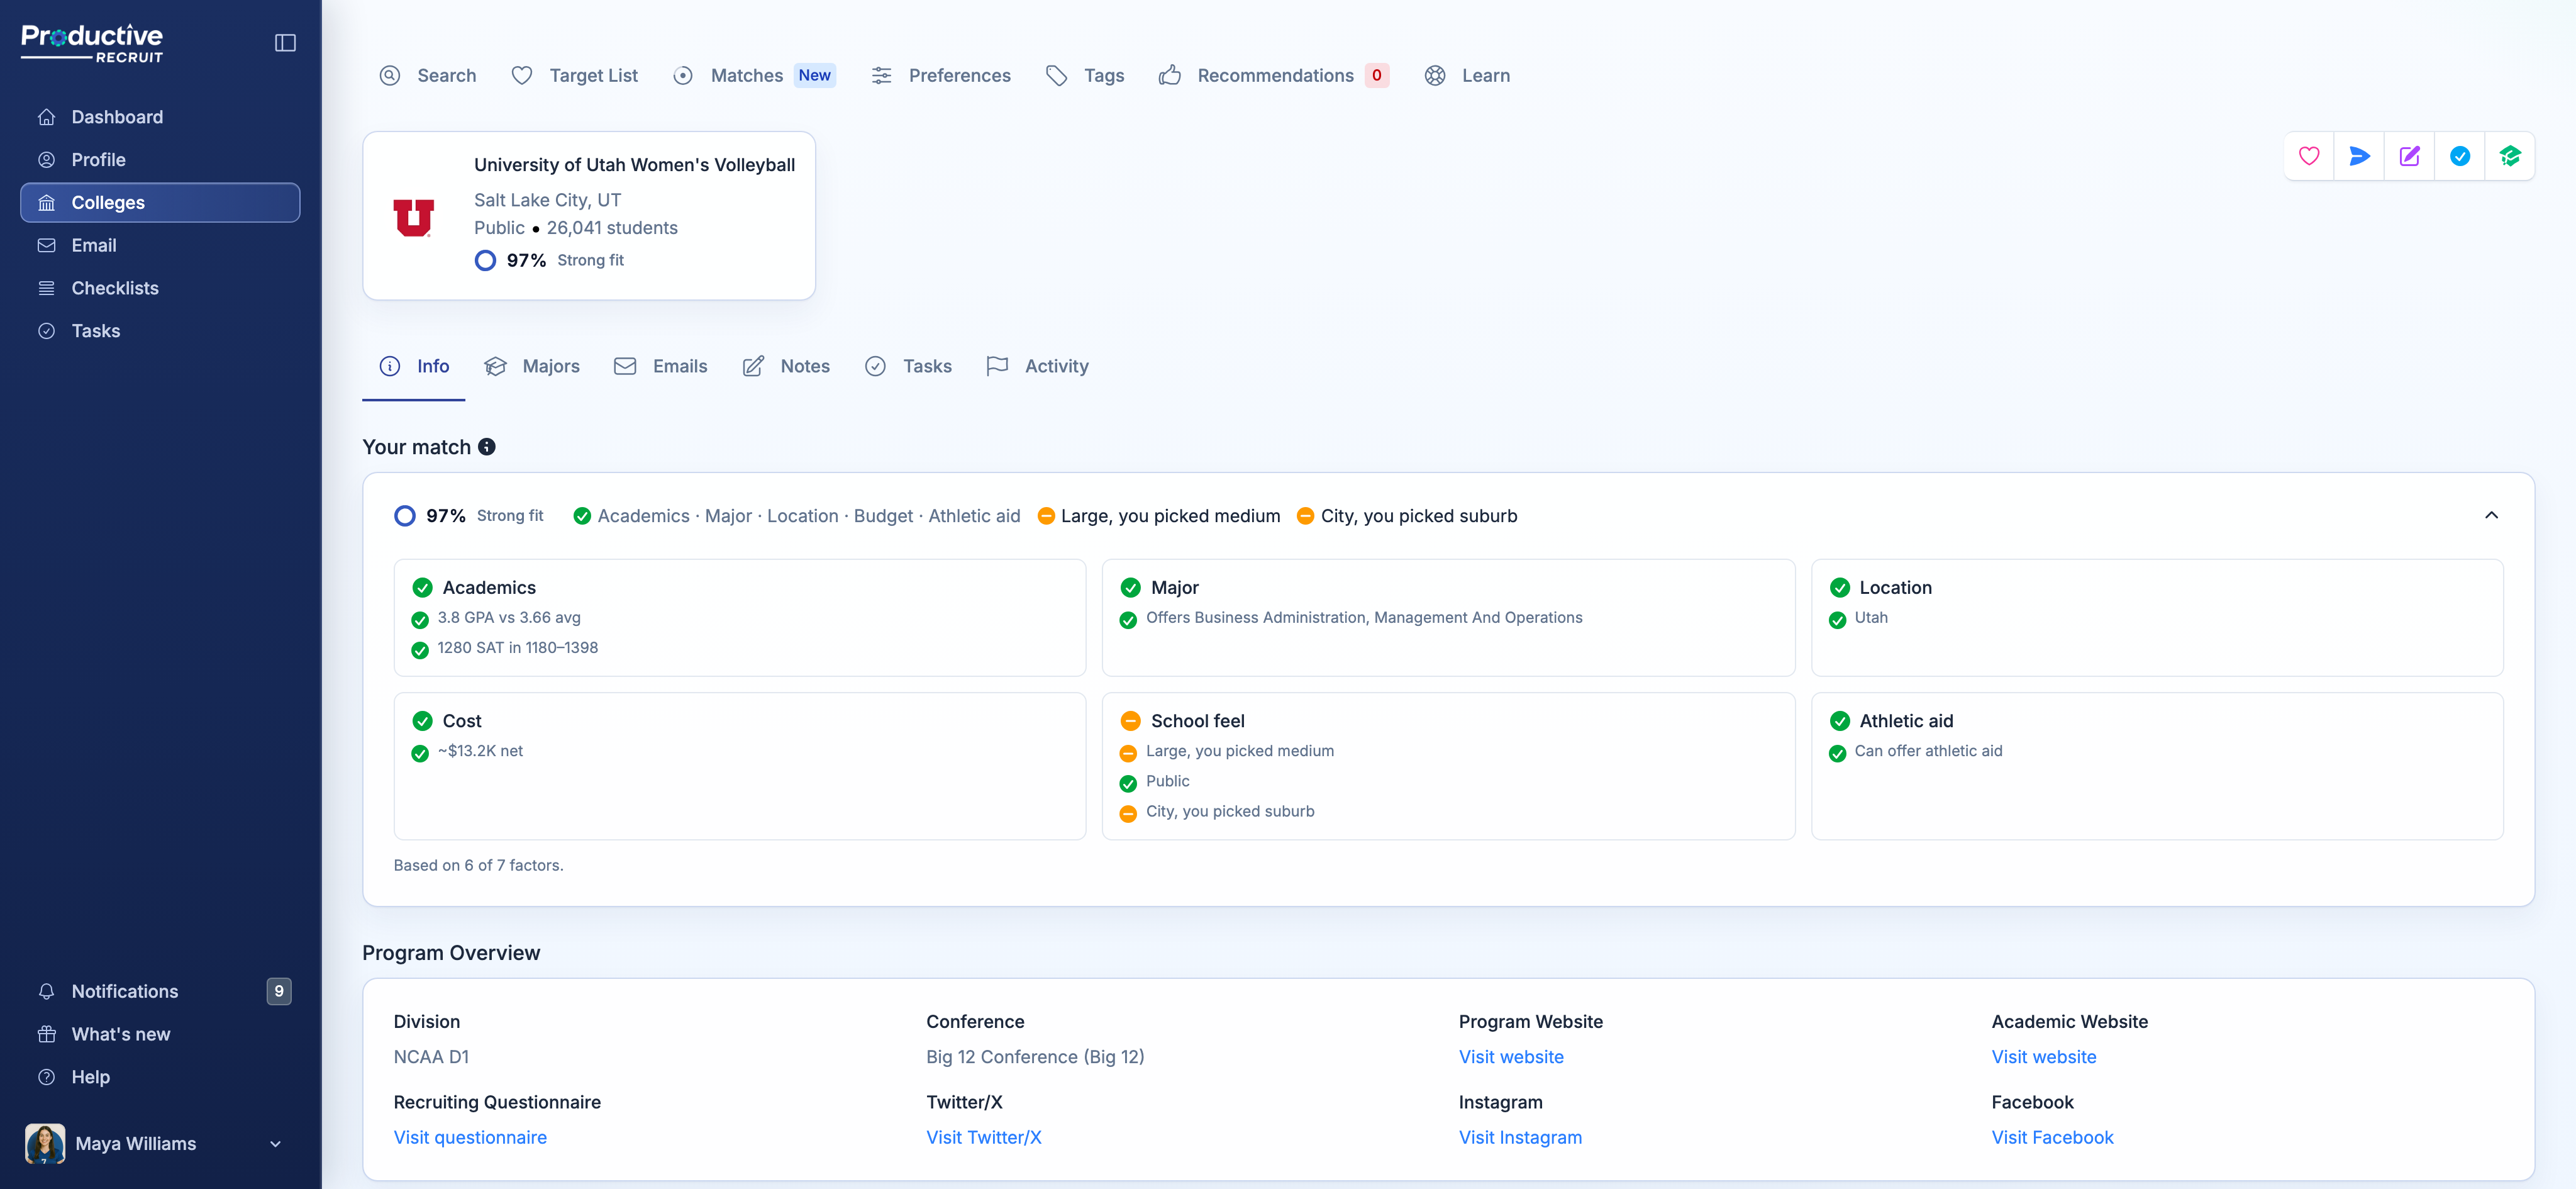The width and height of the screenshot is (2576, 1189).
Task: Click the green graduation cap icon
Action: (2510, 156)
